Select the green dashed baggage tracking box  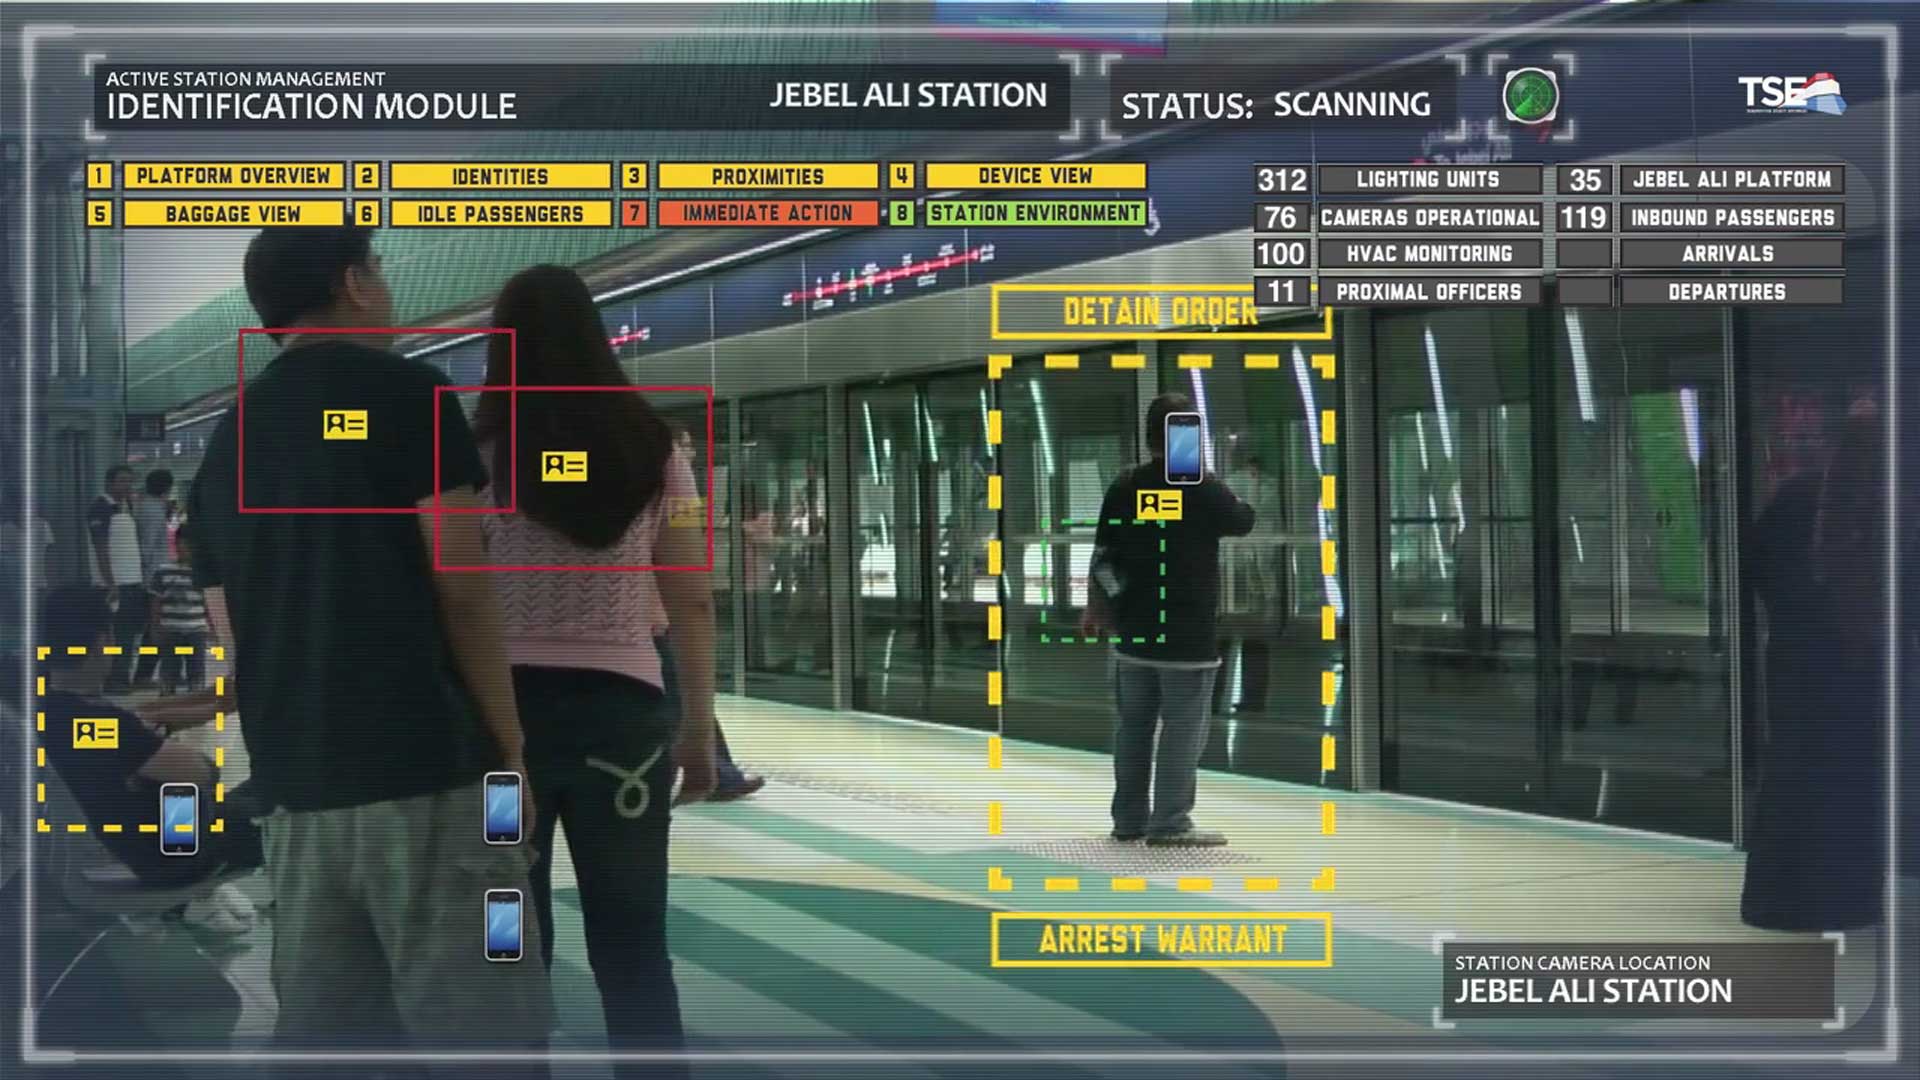(1103, 580)
